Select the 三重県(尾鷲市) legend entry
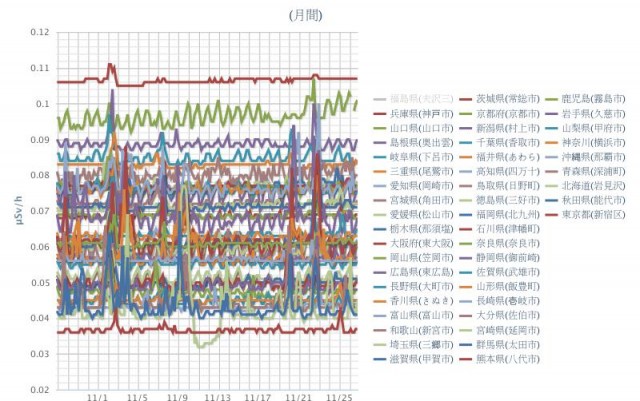 pos(413,171)
